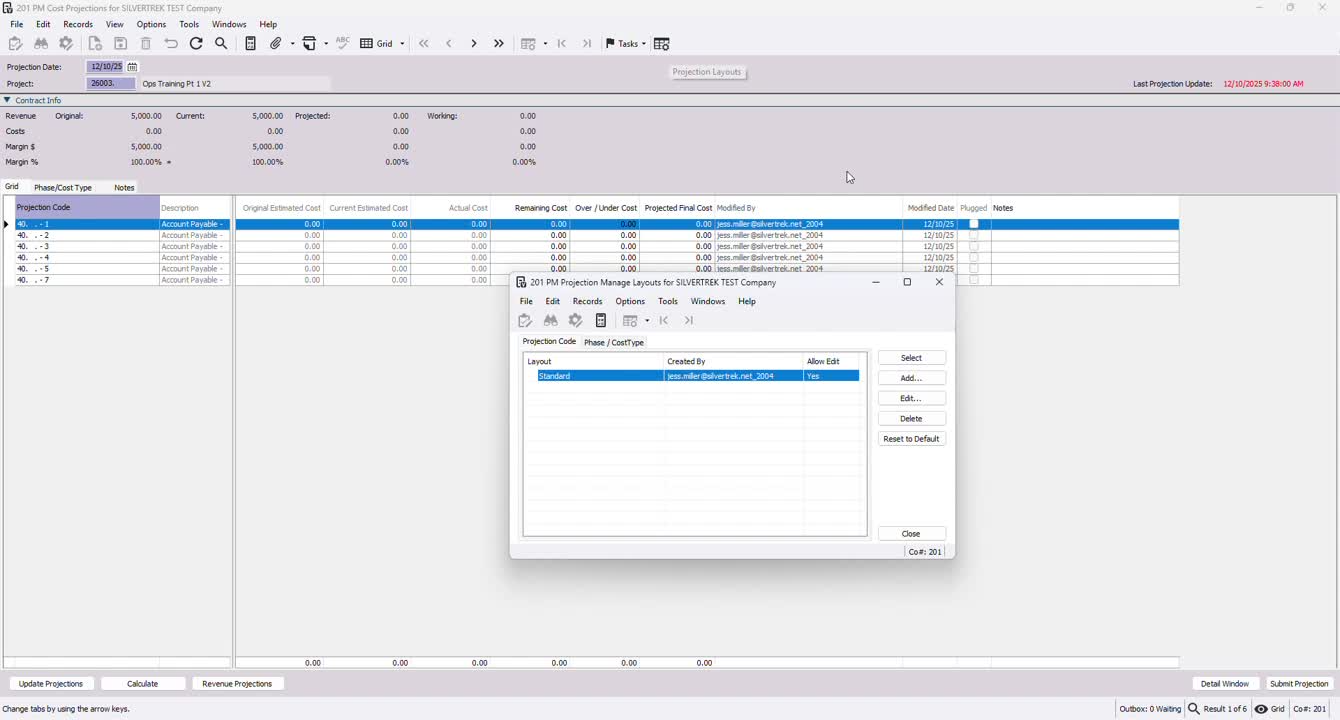Click the refresh icon in main toolbar

click(x=196, y=44)
